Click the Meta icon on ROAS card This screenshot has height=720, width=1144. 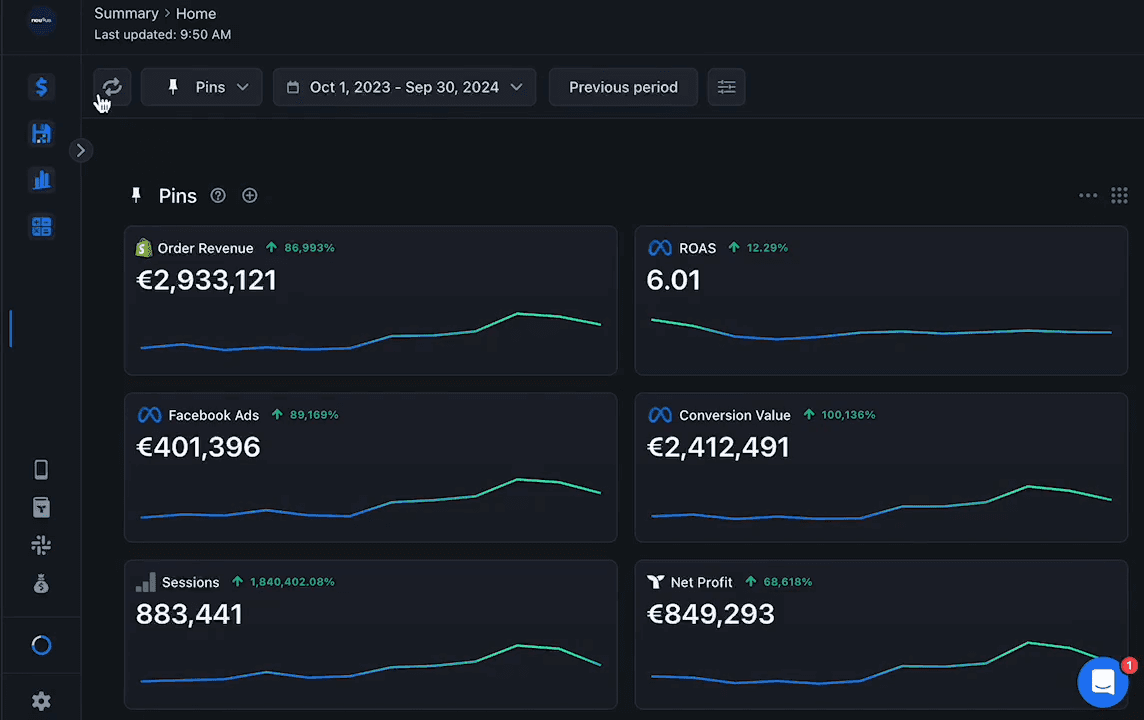tap(660, 248)
